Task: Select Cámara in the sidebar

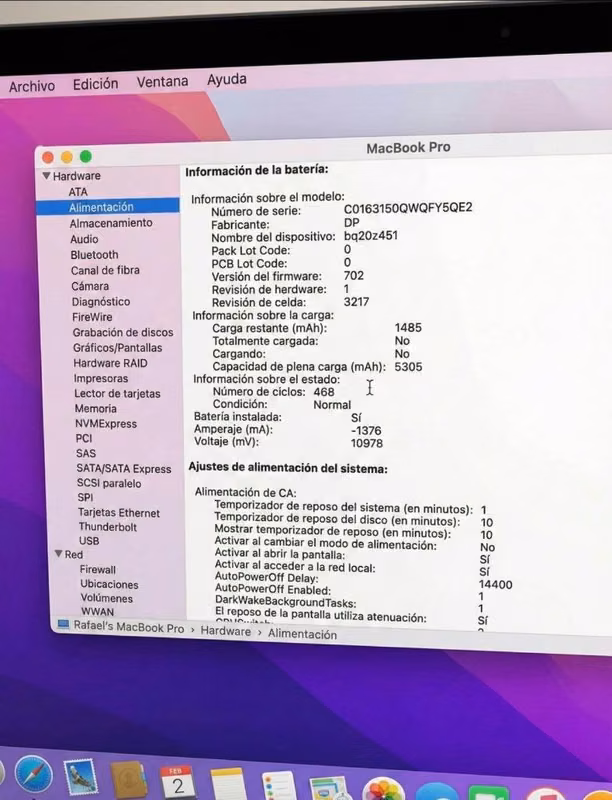Action: pos(90,286)
